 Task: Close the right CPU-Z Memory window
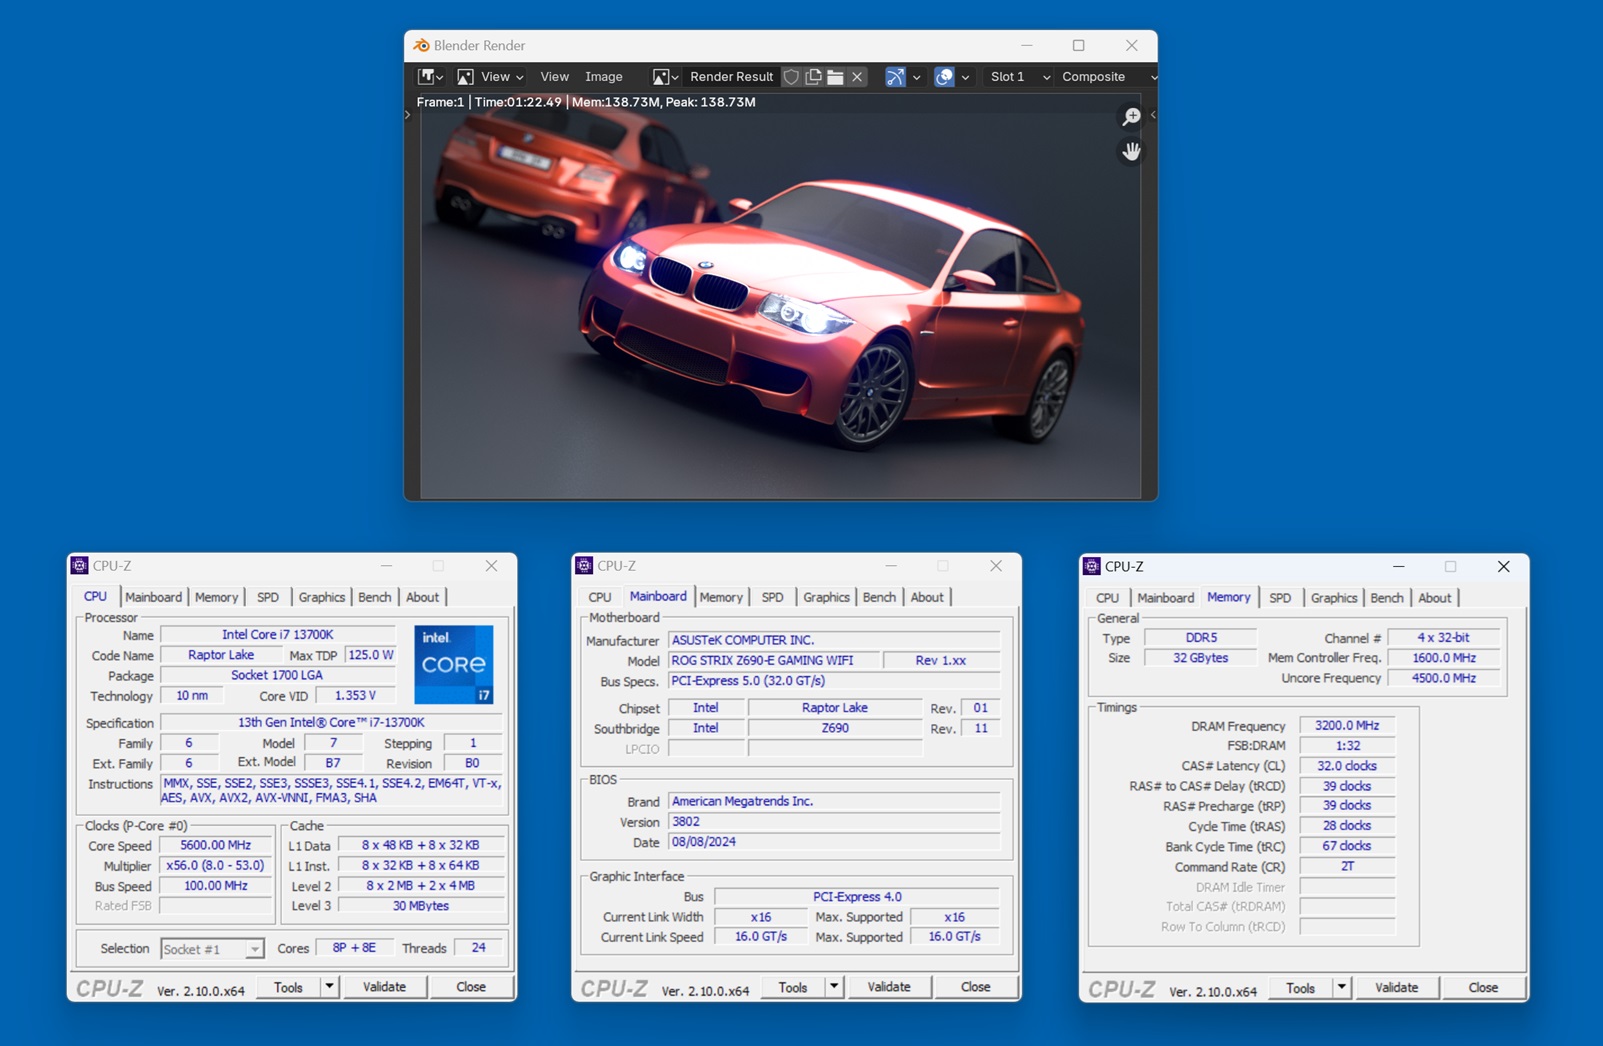pyautogui.click(x=1503, y=566)
